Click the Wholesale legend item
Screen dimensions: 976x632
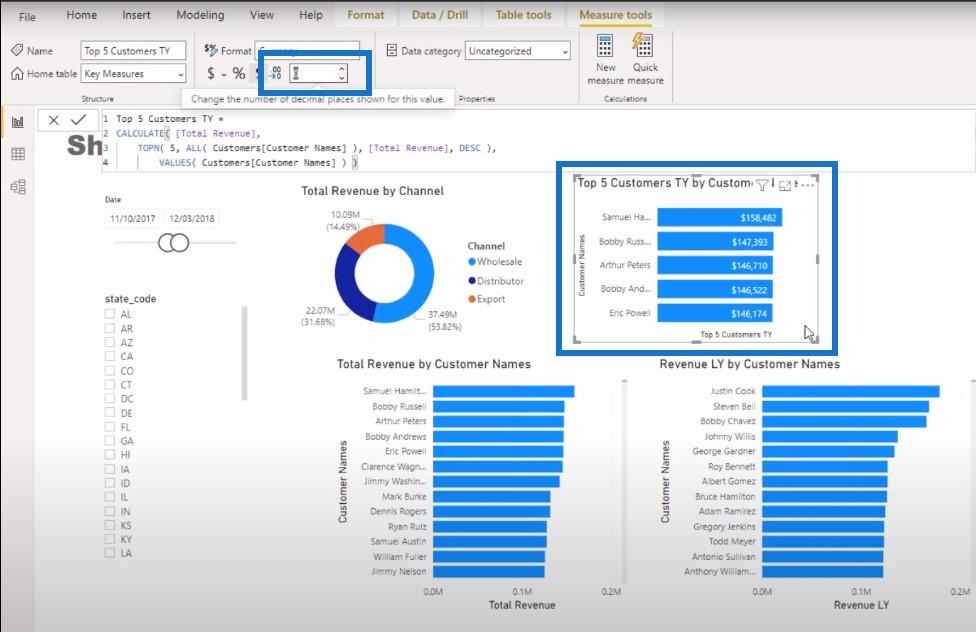point(495,262)
